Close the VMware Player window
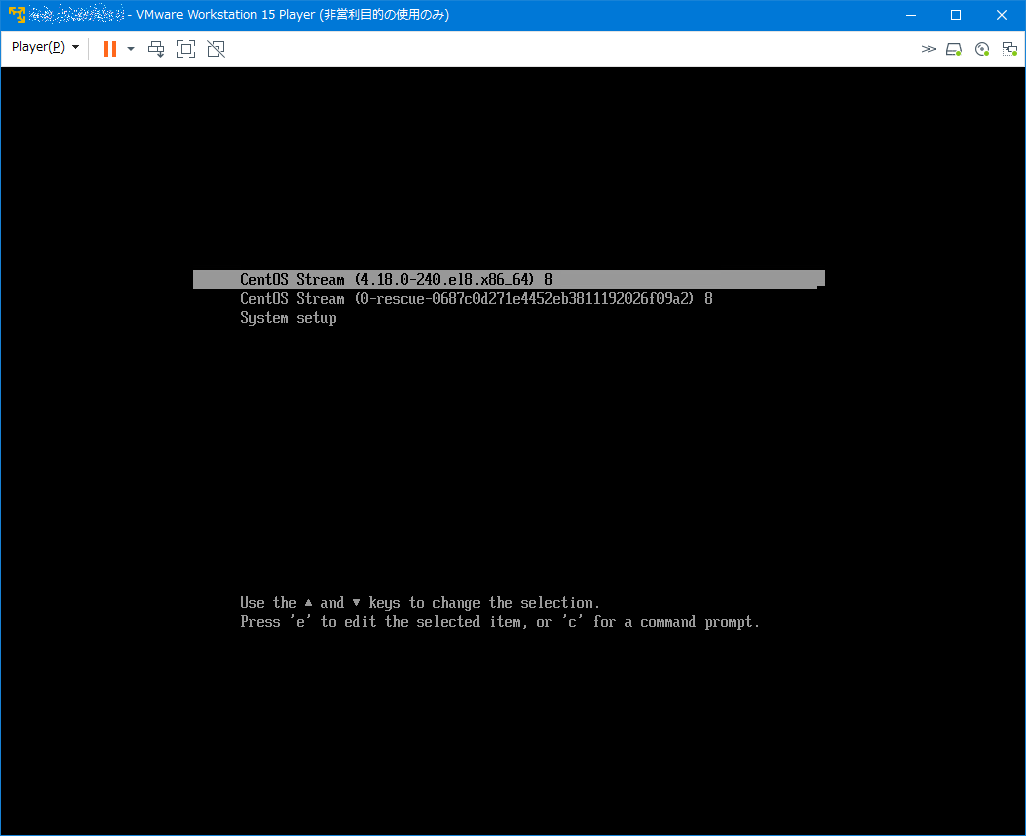Image resolution: width=1026 pixels, height=836 pixels. [x=1002, y=15]
